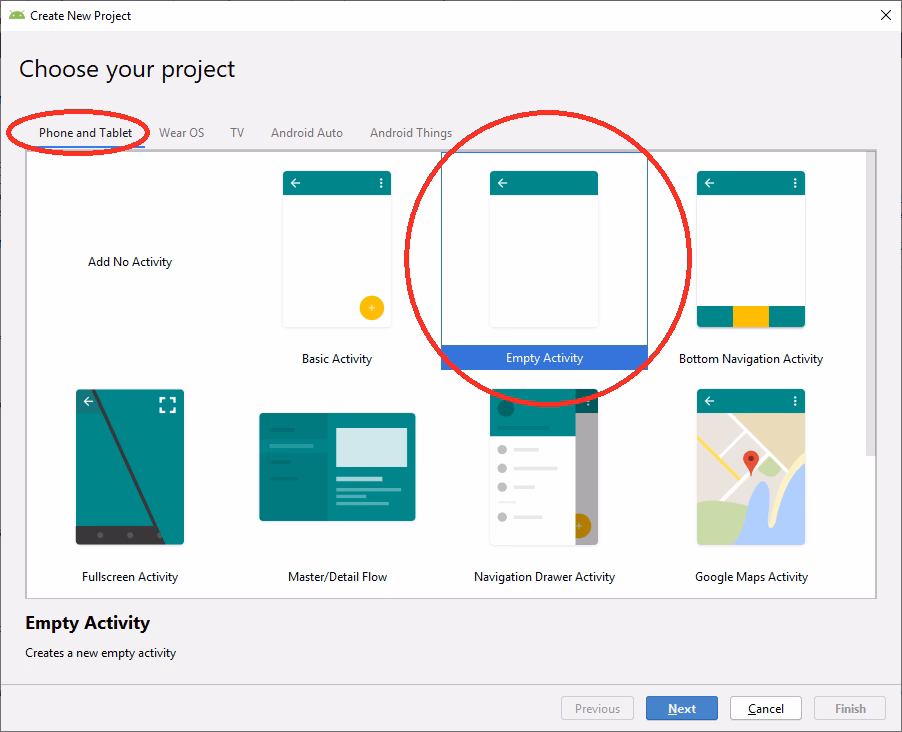Switch to the Android Auto tab
The width and height of the screenshot is (902, 732).
(306, 132)
